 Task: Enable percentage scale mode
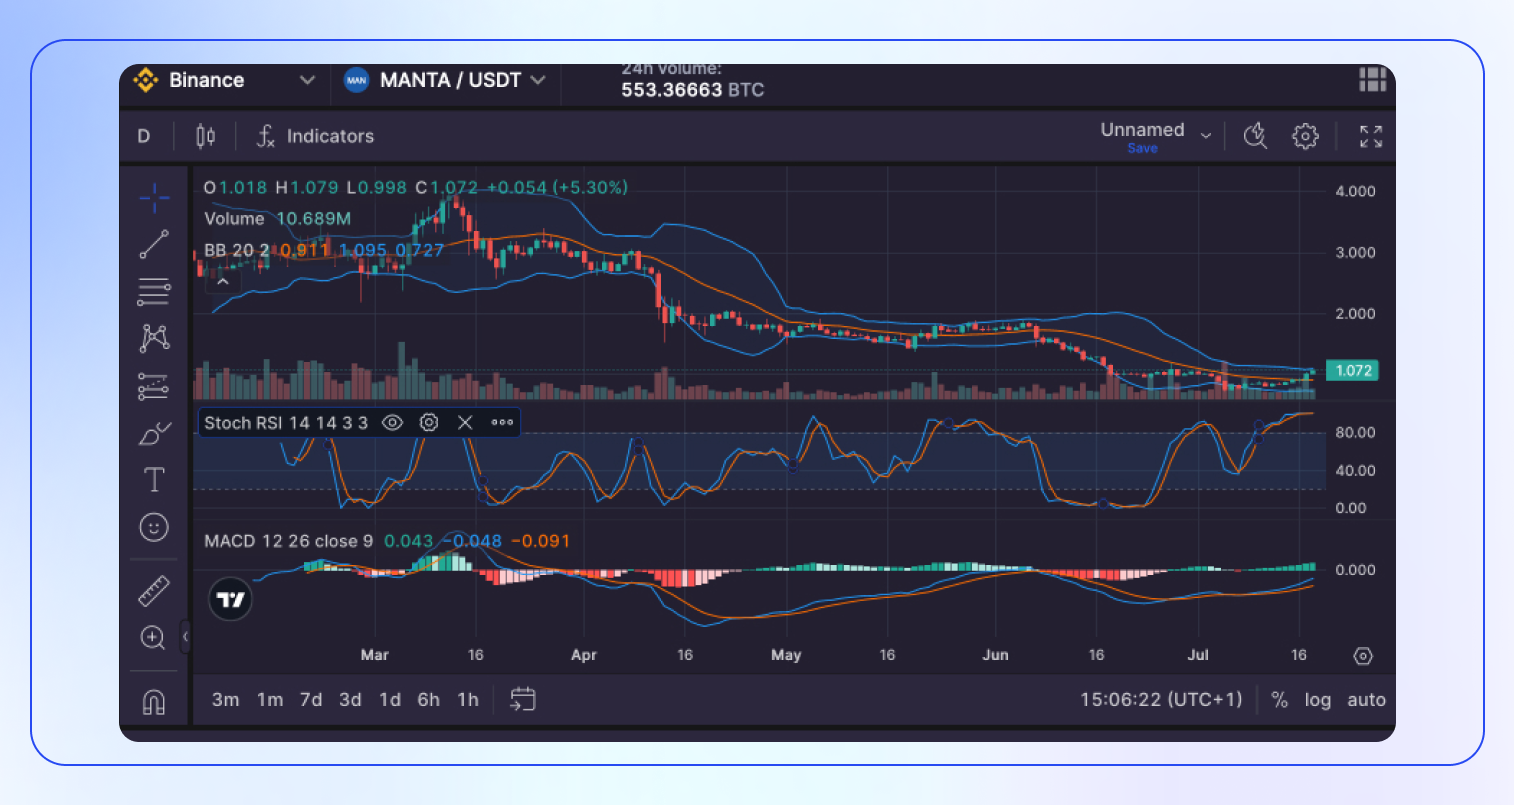1279,700
